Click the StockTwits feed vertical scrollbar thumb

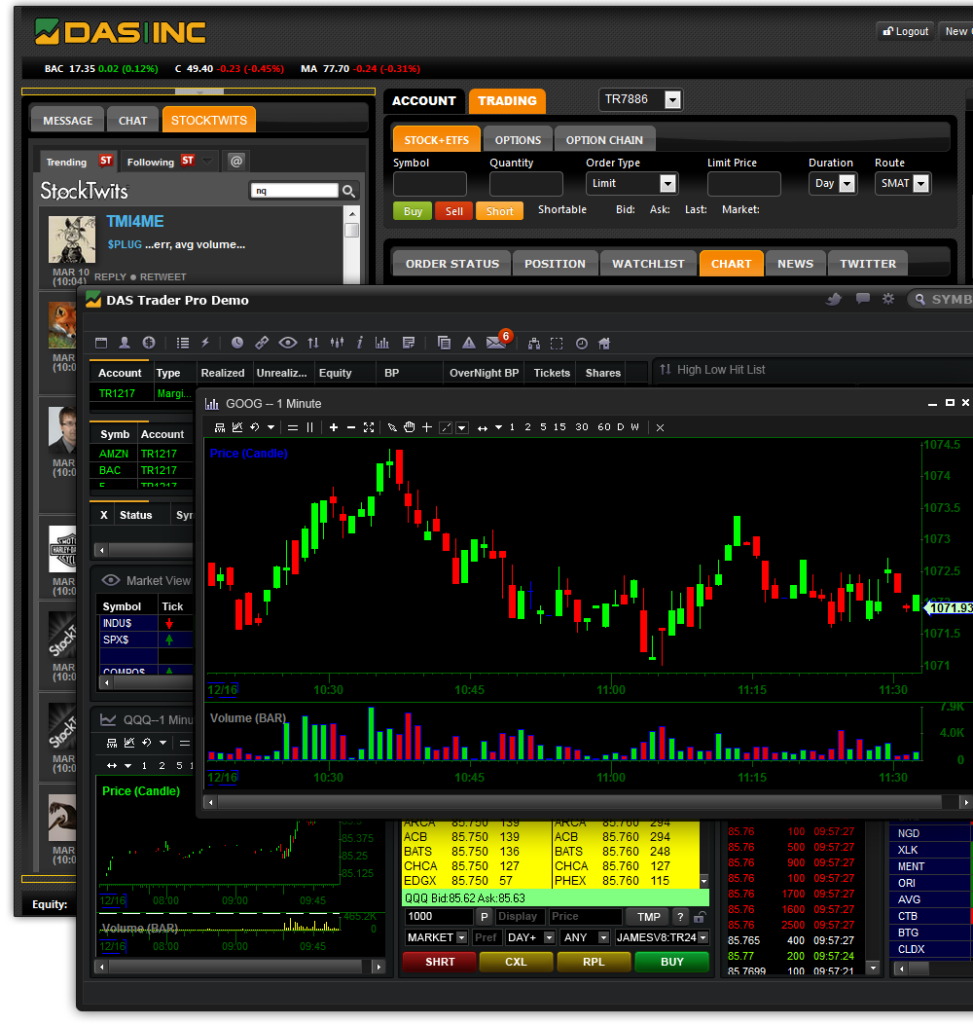352,230
